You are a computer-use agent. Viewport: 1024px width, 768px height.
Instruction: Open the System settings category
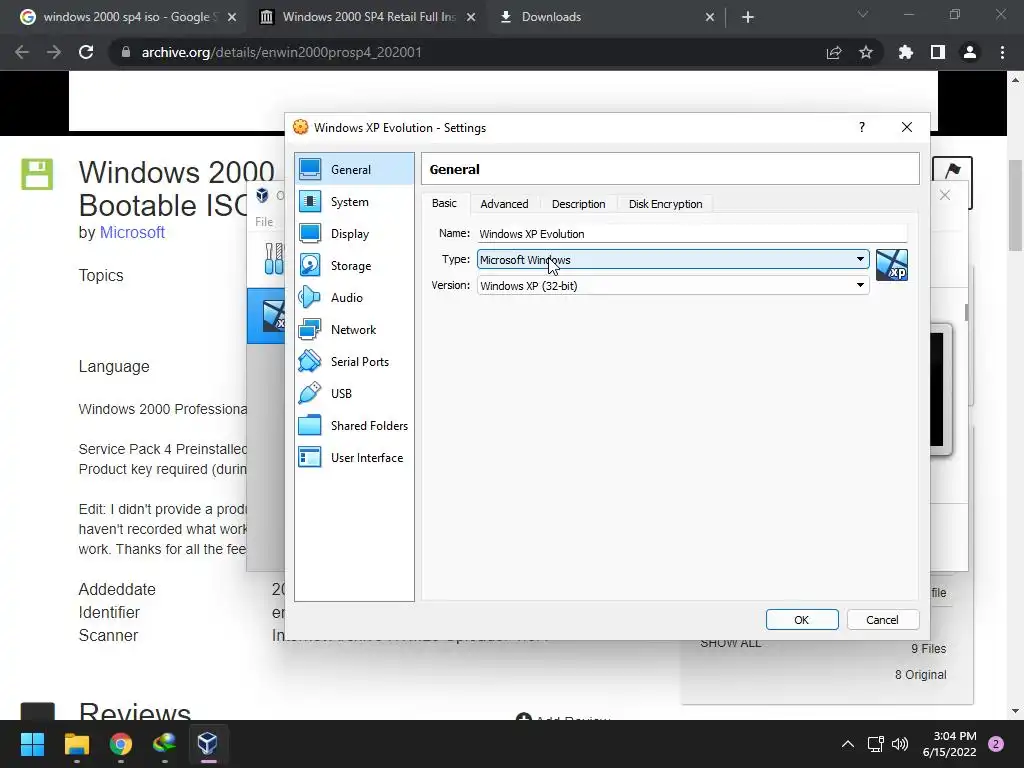tap(354, 202)
